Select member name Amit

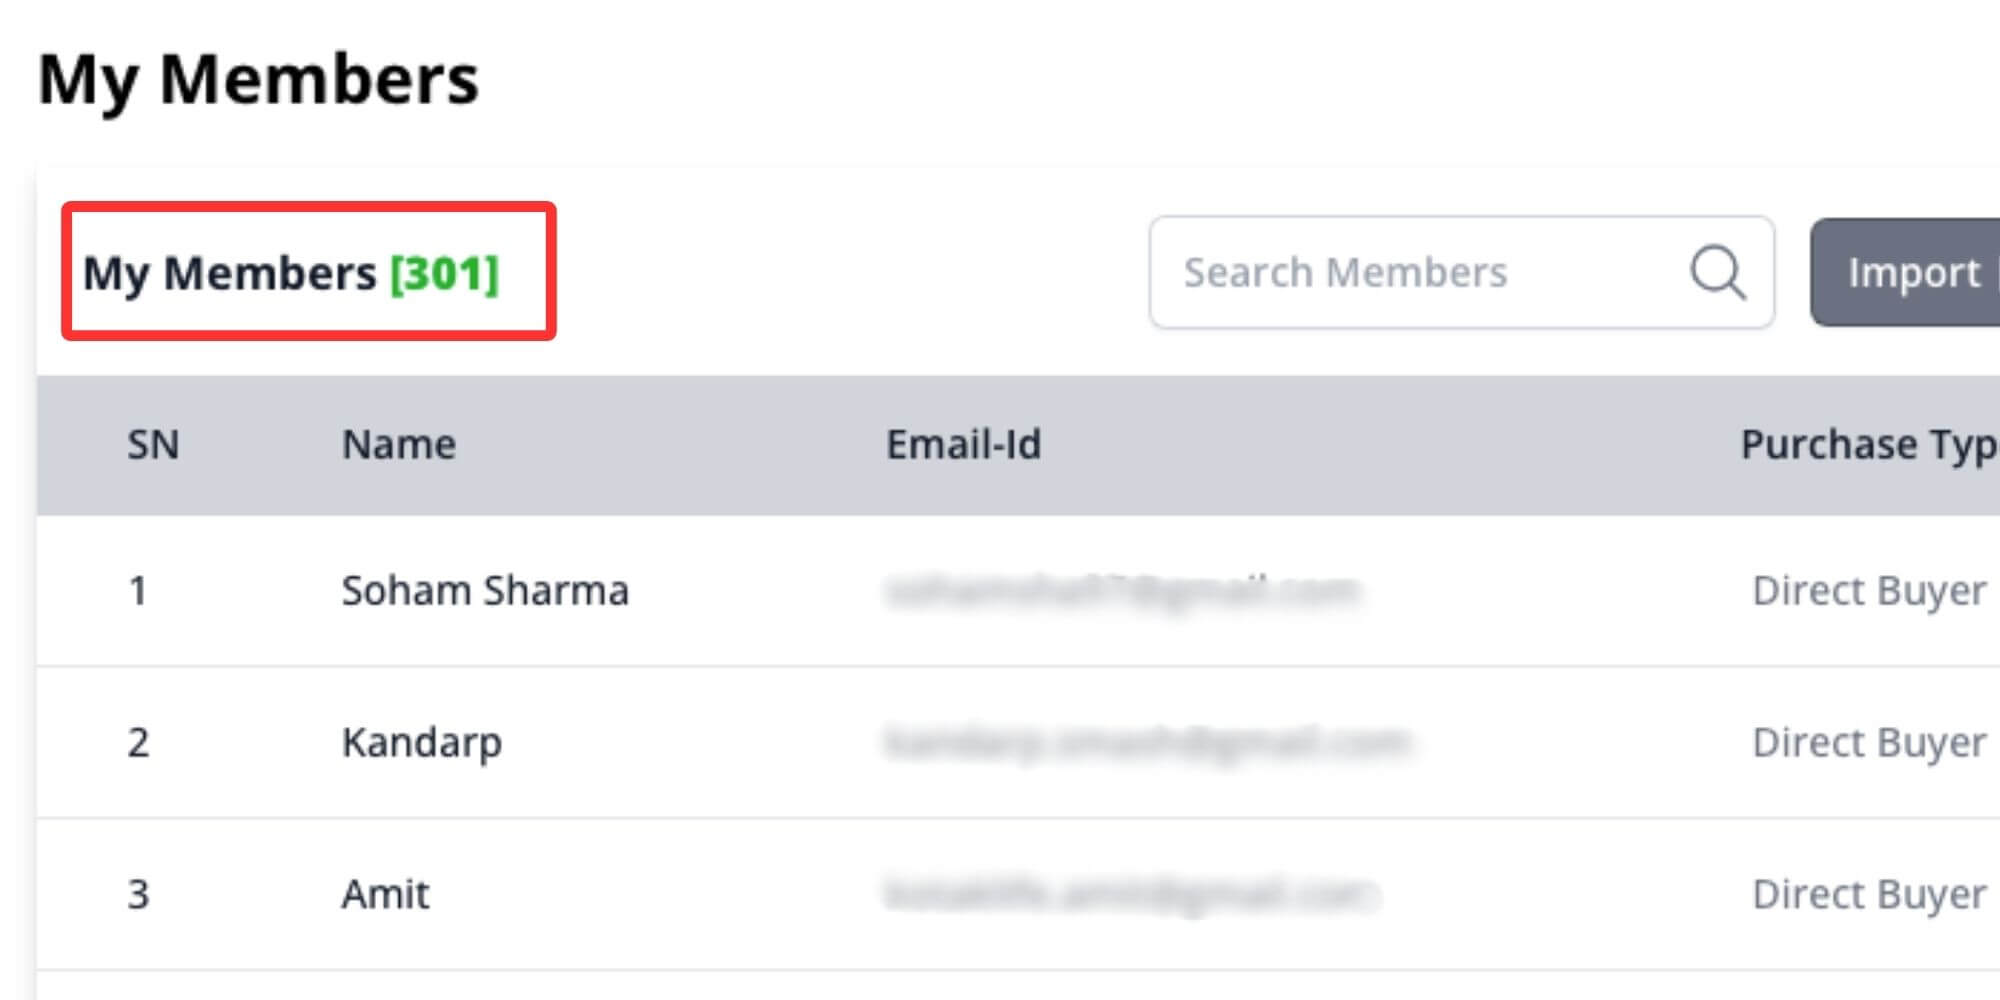385,894
